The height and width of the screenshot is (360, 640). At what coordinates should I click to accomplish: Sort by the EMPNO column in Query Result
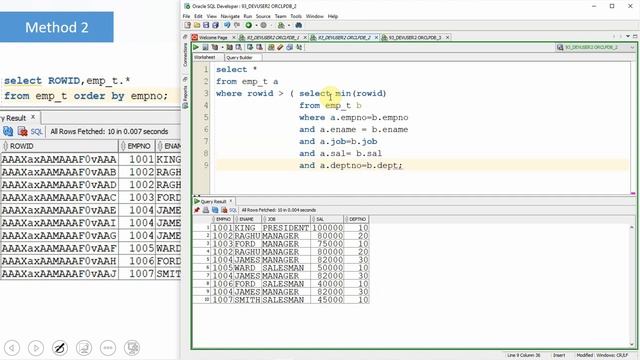pyautogui.click(x=223, y=219)
